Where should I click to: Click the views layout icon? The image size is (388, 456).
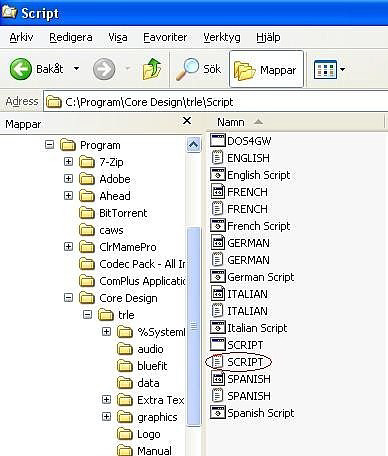[x=325, y=69]
